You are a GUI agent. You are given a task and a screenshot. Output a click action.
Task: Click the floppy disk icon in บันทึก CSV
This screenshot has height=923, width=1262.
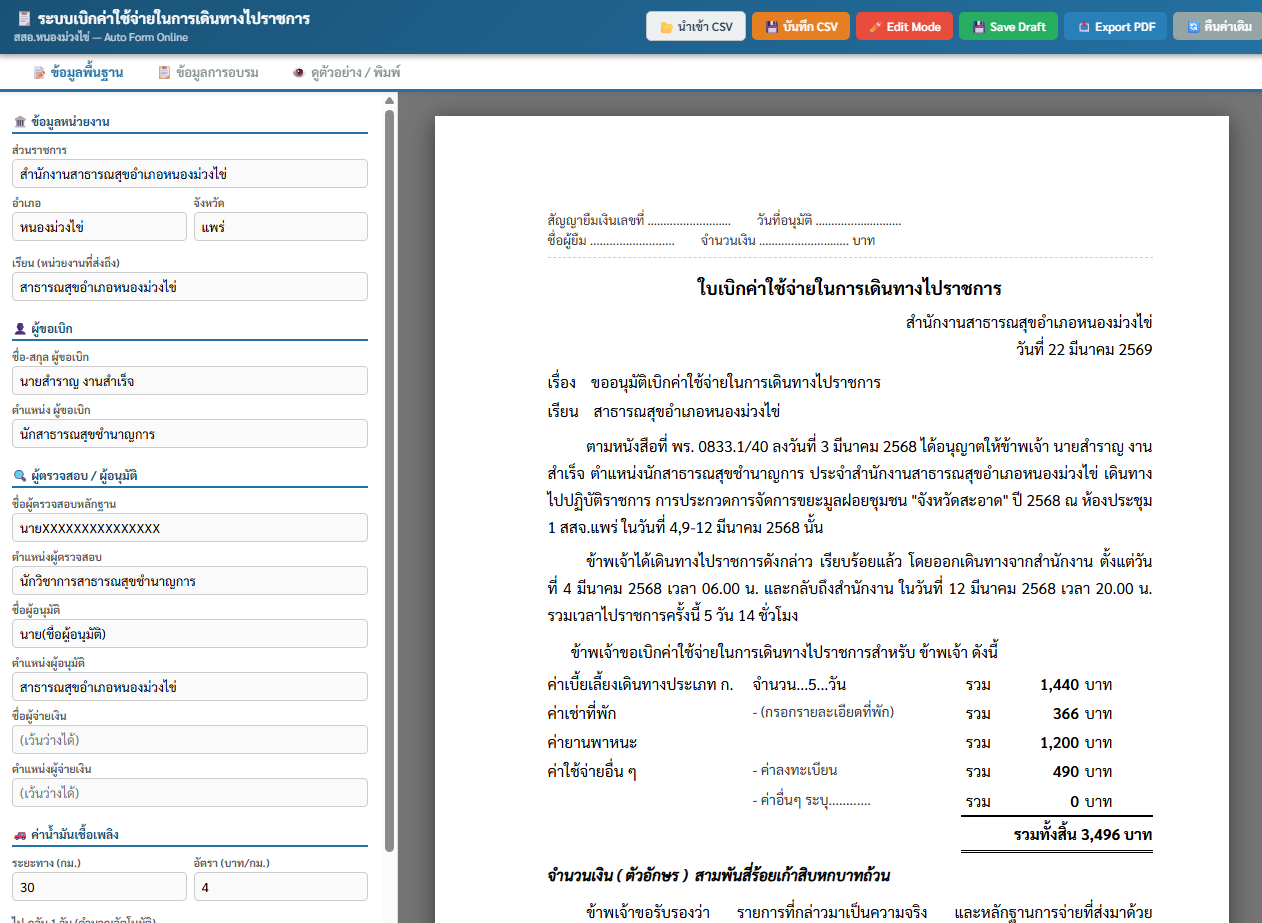[x=772, y=27]
